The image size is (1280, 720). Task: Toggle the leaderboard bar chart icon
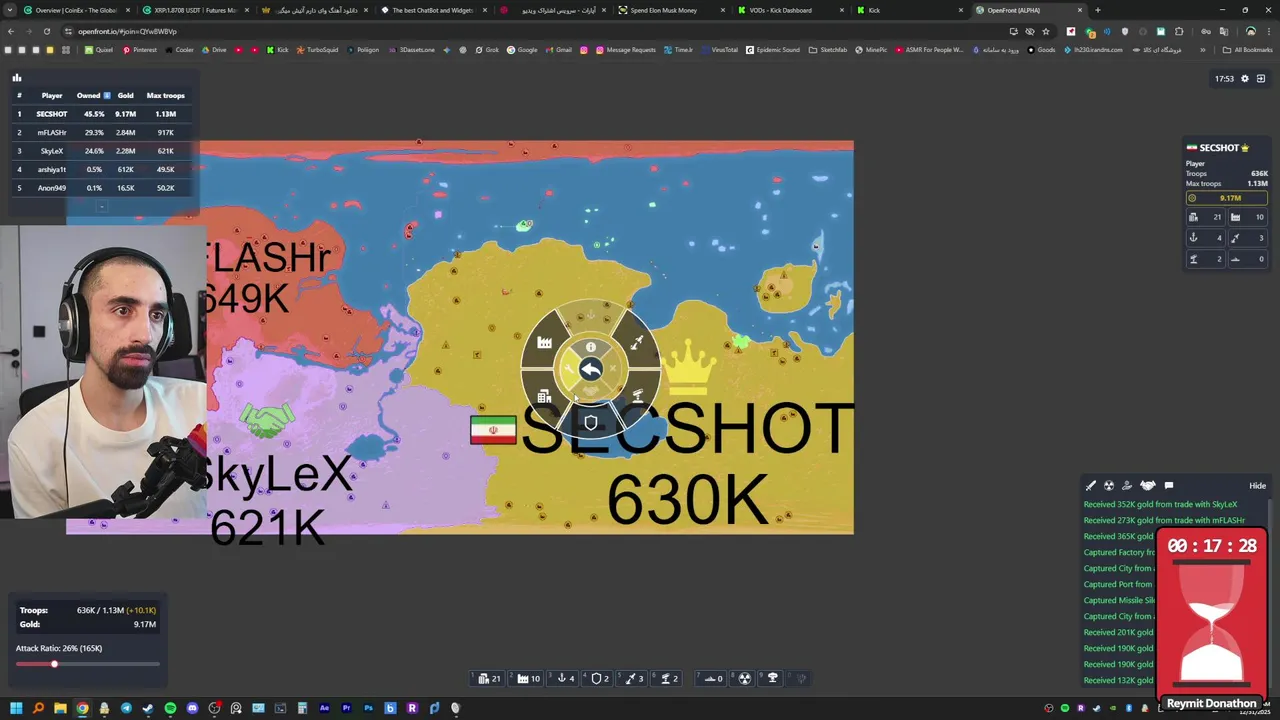coord(16,77)
